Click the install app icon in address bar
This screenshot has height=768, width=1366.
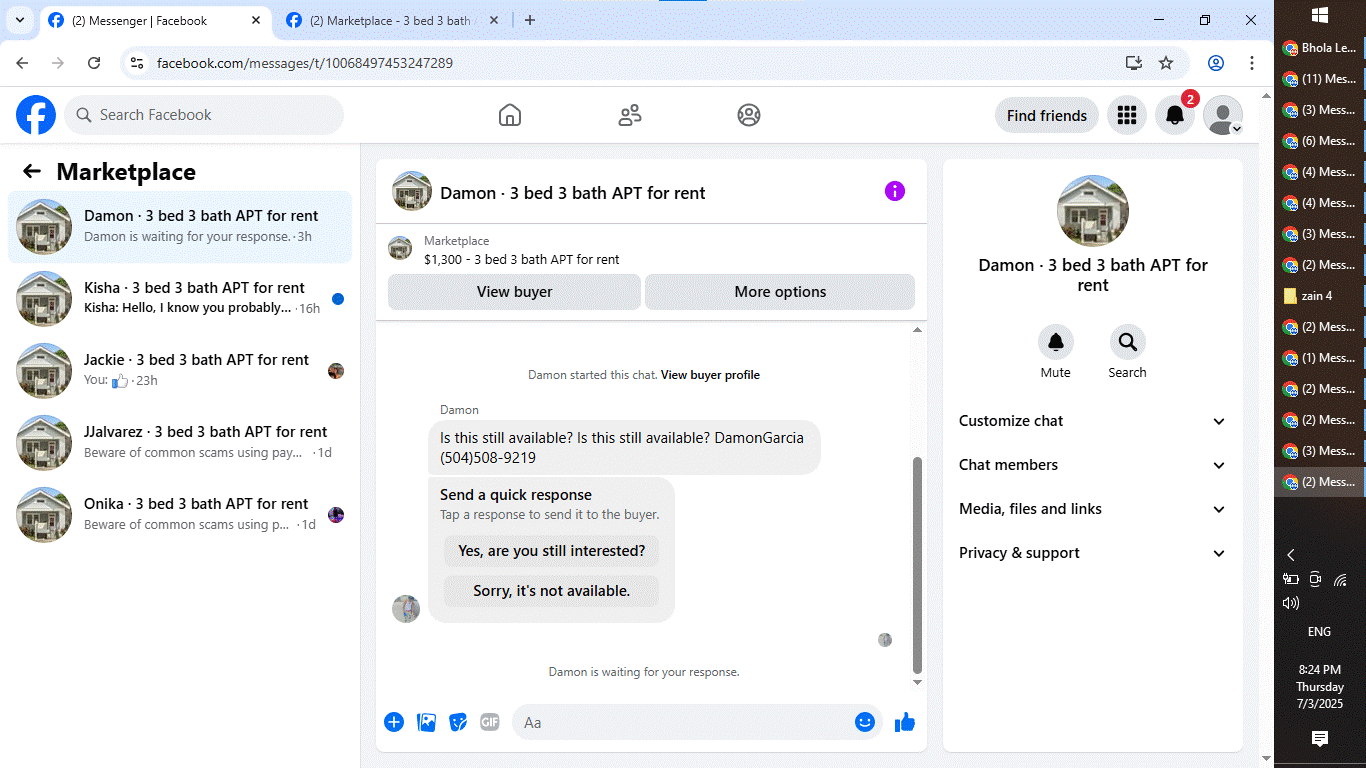[1133, 63]
